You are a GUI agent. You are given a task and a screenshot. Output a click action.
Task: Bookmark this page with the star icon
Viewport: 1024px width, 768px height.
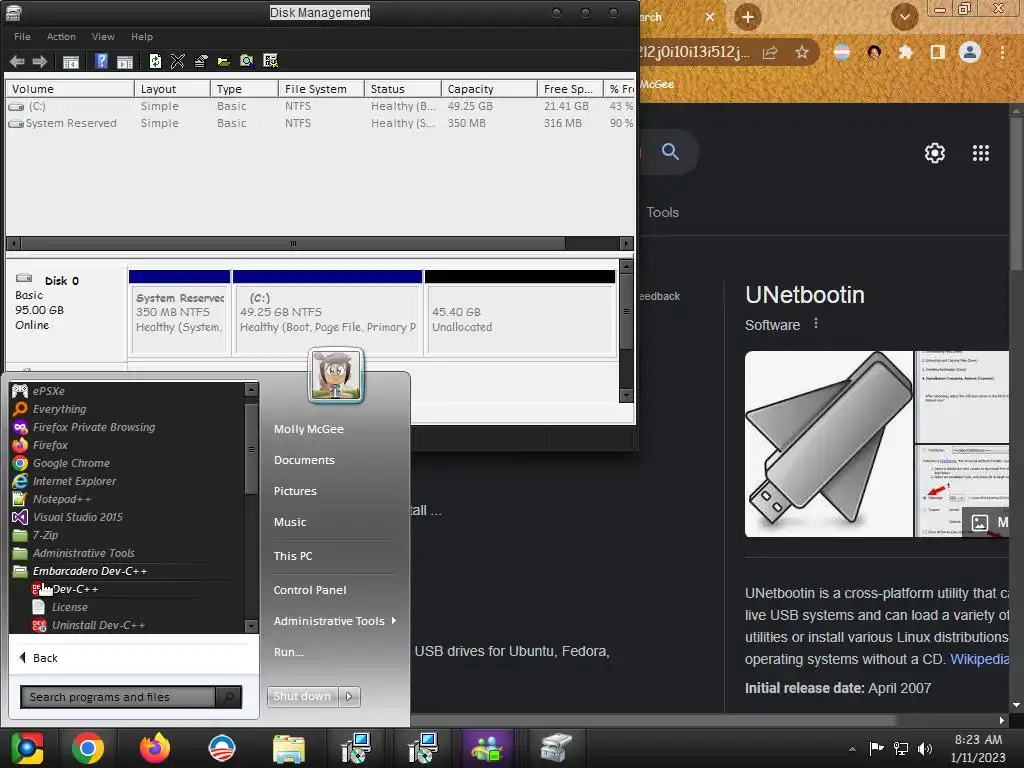(x=802, y=52)
